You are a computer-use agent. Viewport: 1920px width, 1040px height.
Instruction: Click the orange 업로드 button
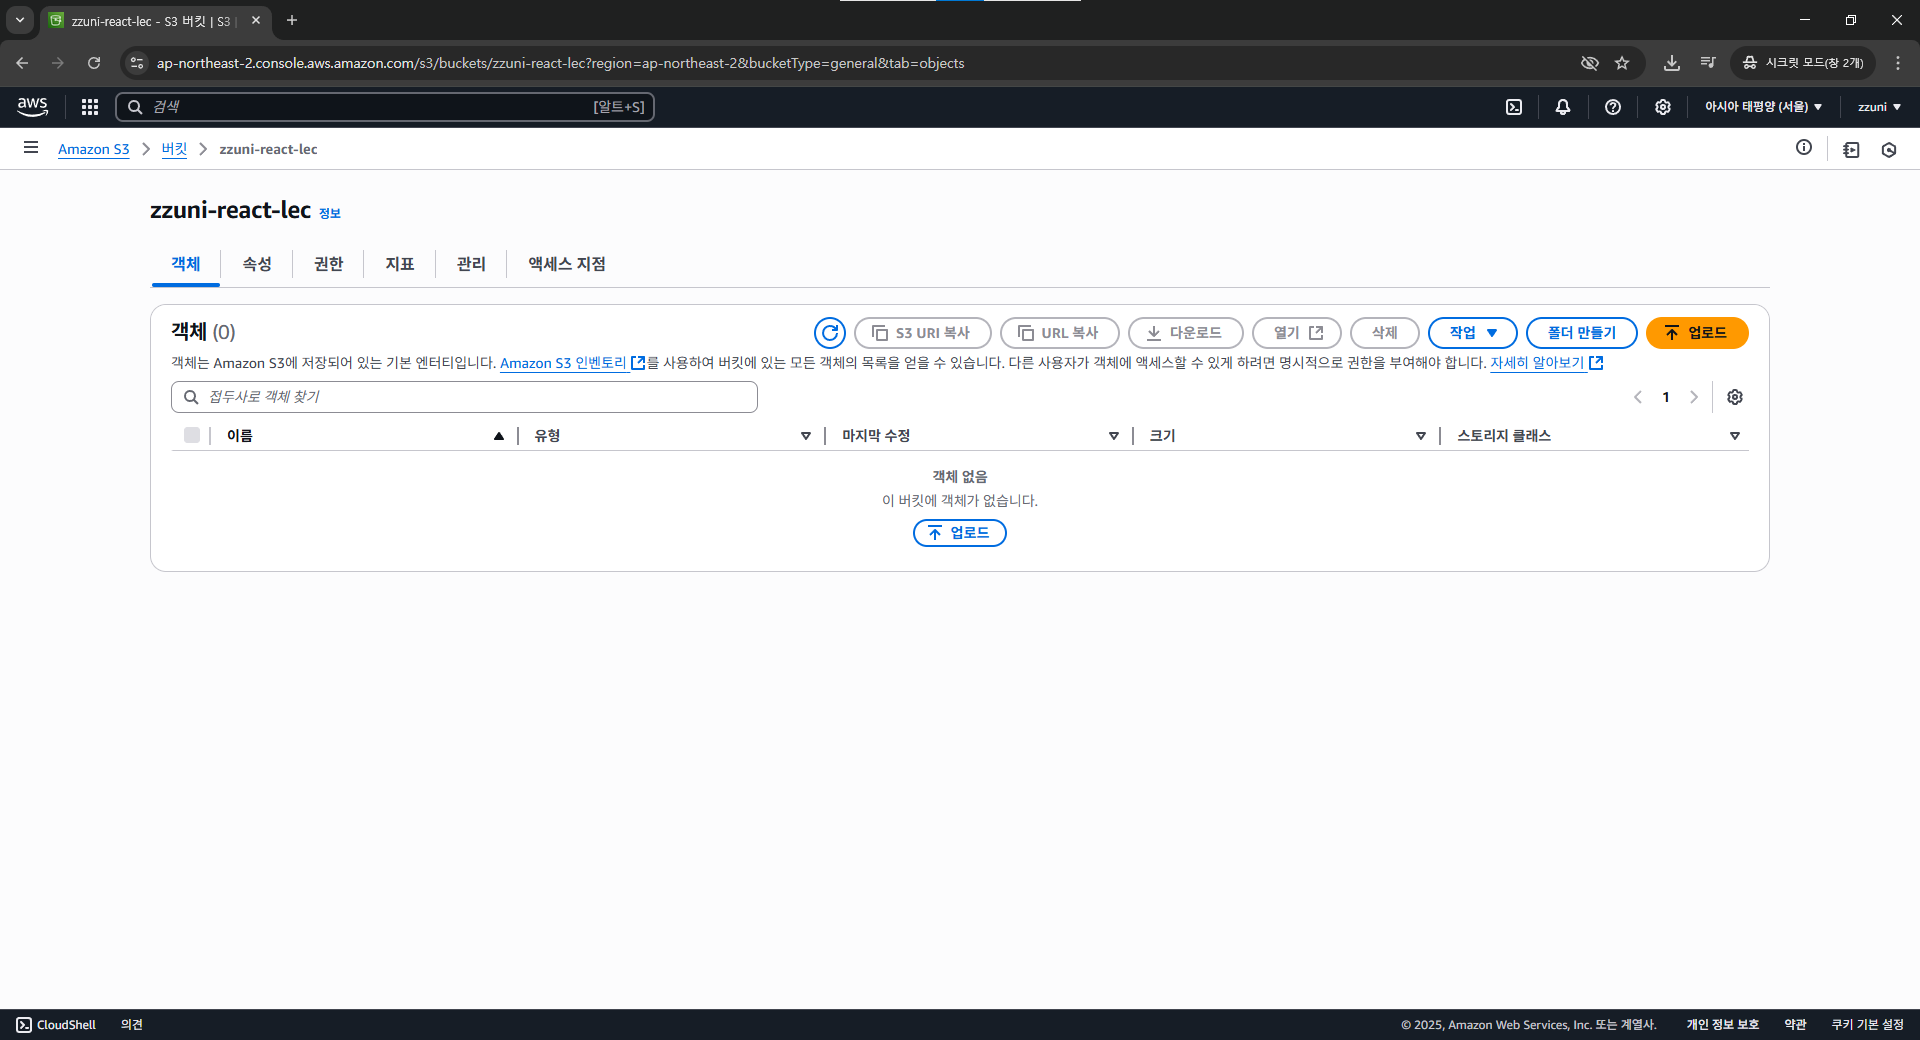click(1697, 333)
